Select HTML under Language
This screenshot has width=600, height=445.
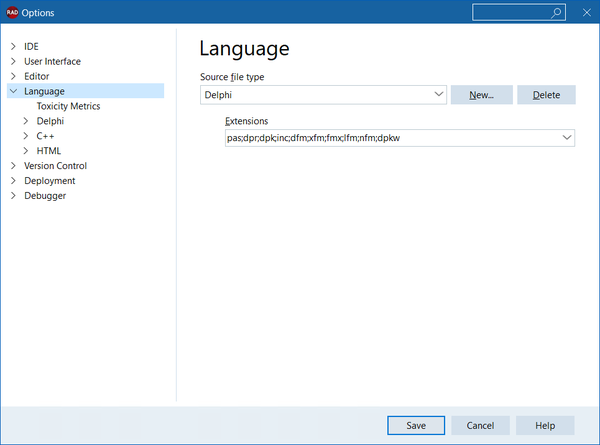click(x=49, y=151)
